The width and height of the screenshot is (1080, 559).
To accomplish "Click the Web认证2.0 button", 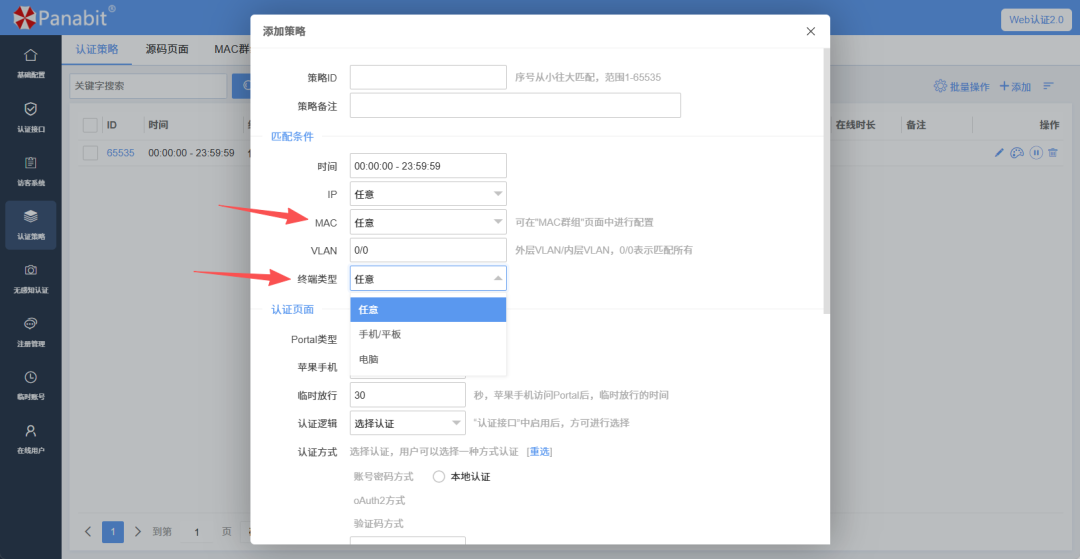I will [1037, 19].
